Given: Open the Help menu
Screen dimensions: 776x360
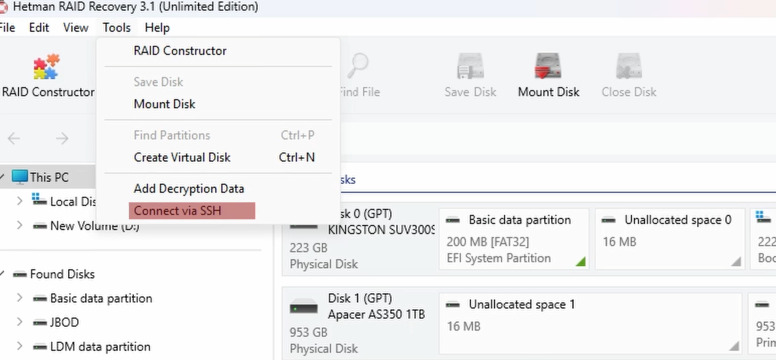Looking at the screenshot, I should tap(157, 28).
